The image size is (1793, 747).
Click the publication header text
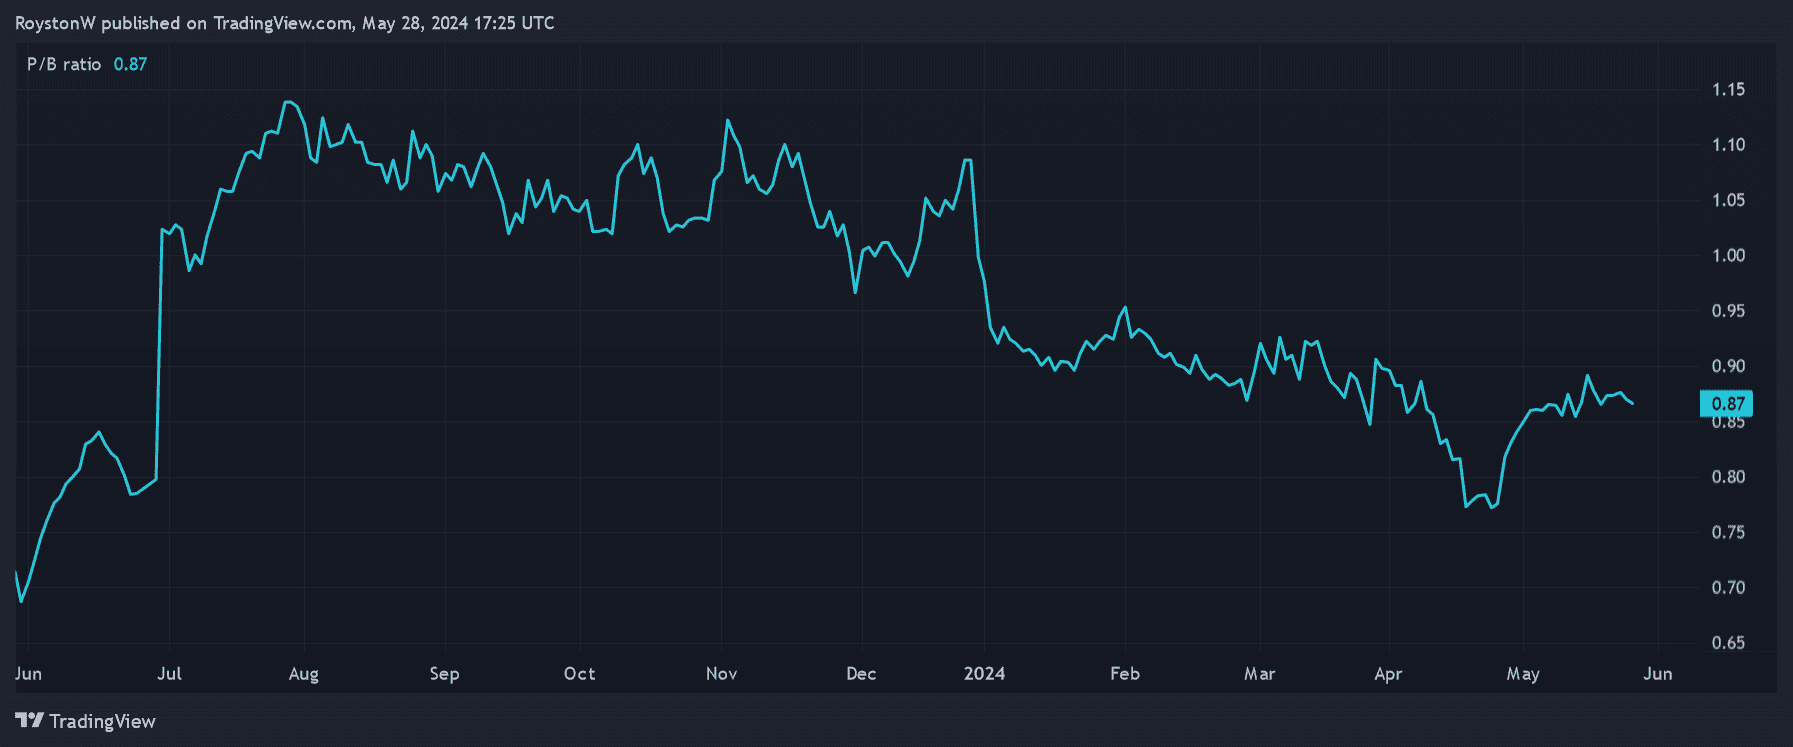coord(285,23)
